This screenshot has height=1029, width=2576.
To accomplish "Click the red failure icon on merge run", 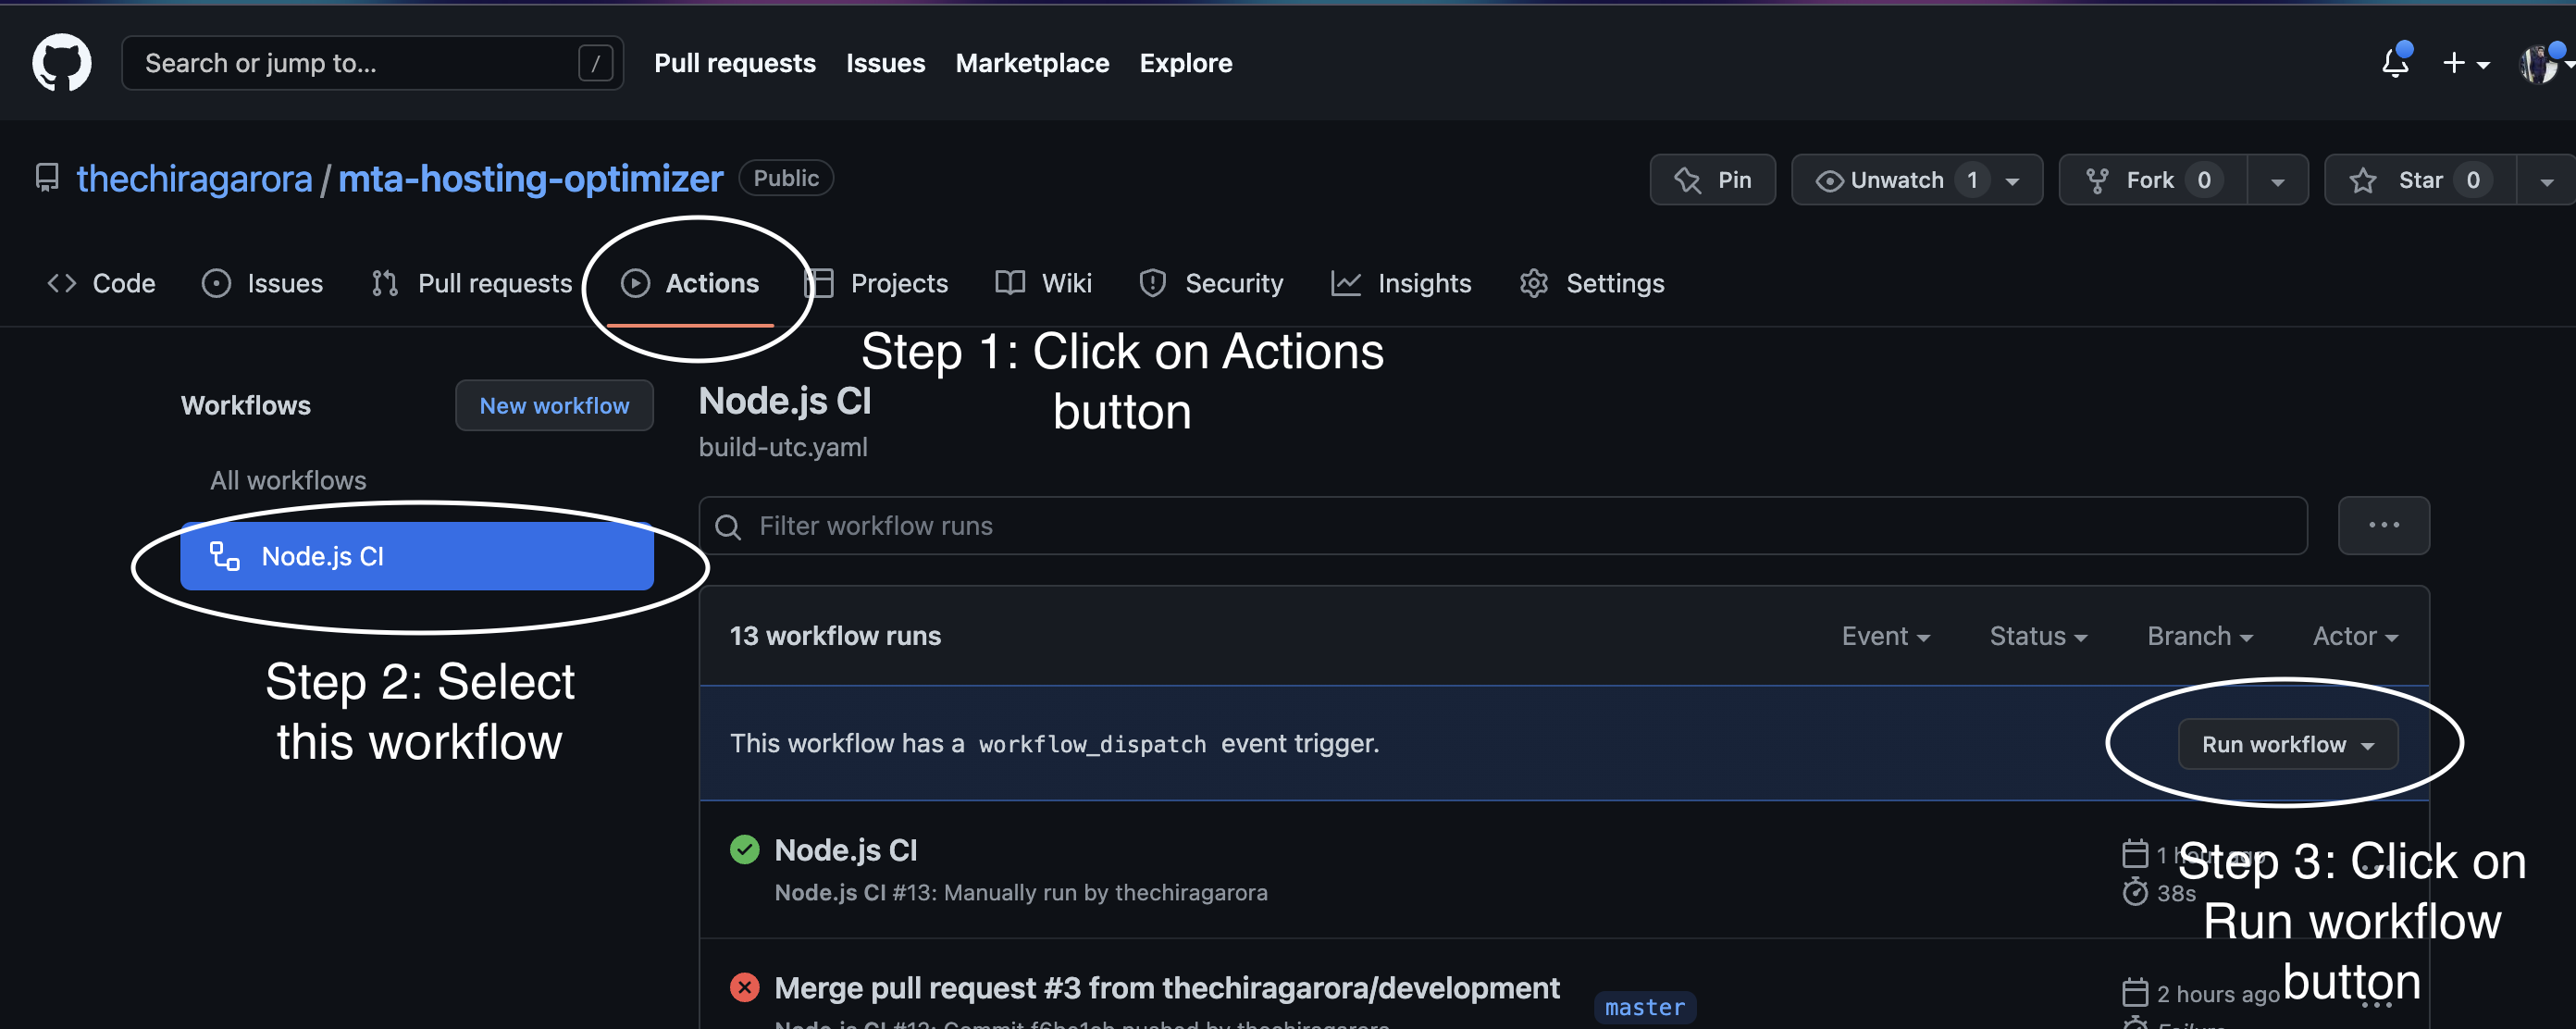I will click(744, 987).
